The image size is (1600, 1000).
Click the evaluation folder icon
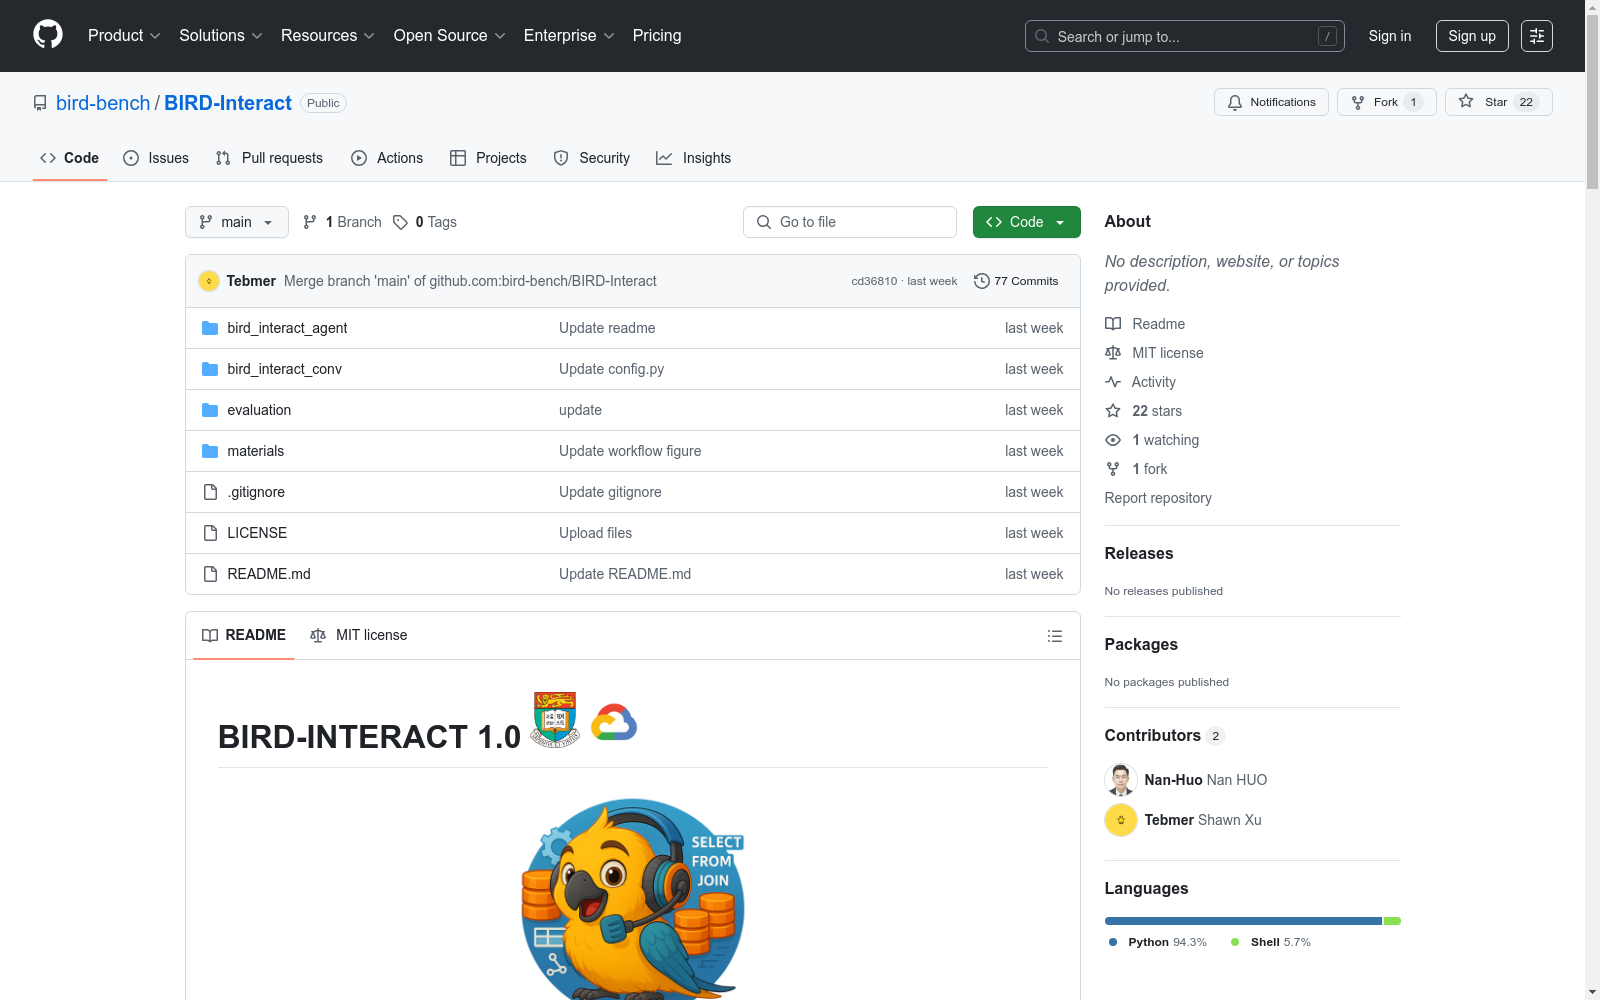click(210, 410)
